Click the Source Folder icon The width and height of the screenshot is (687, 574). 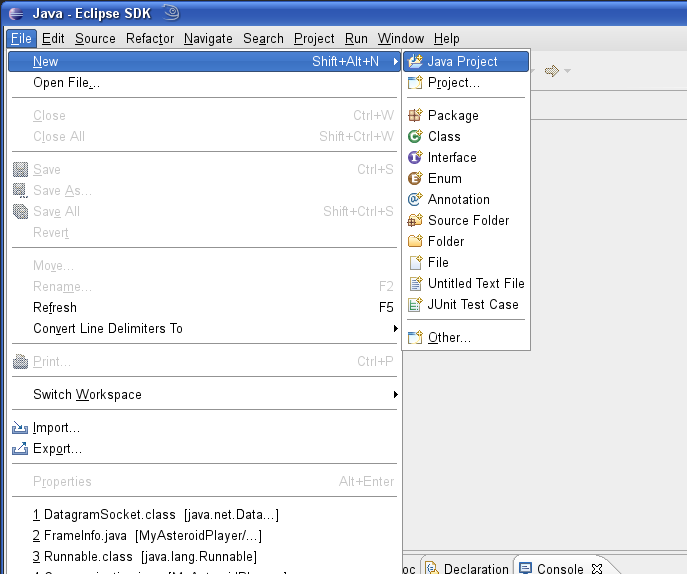coord(415,220)
